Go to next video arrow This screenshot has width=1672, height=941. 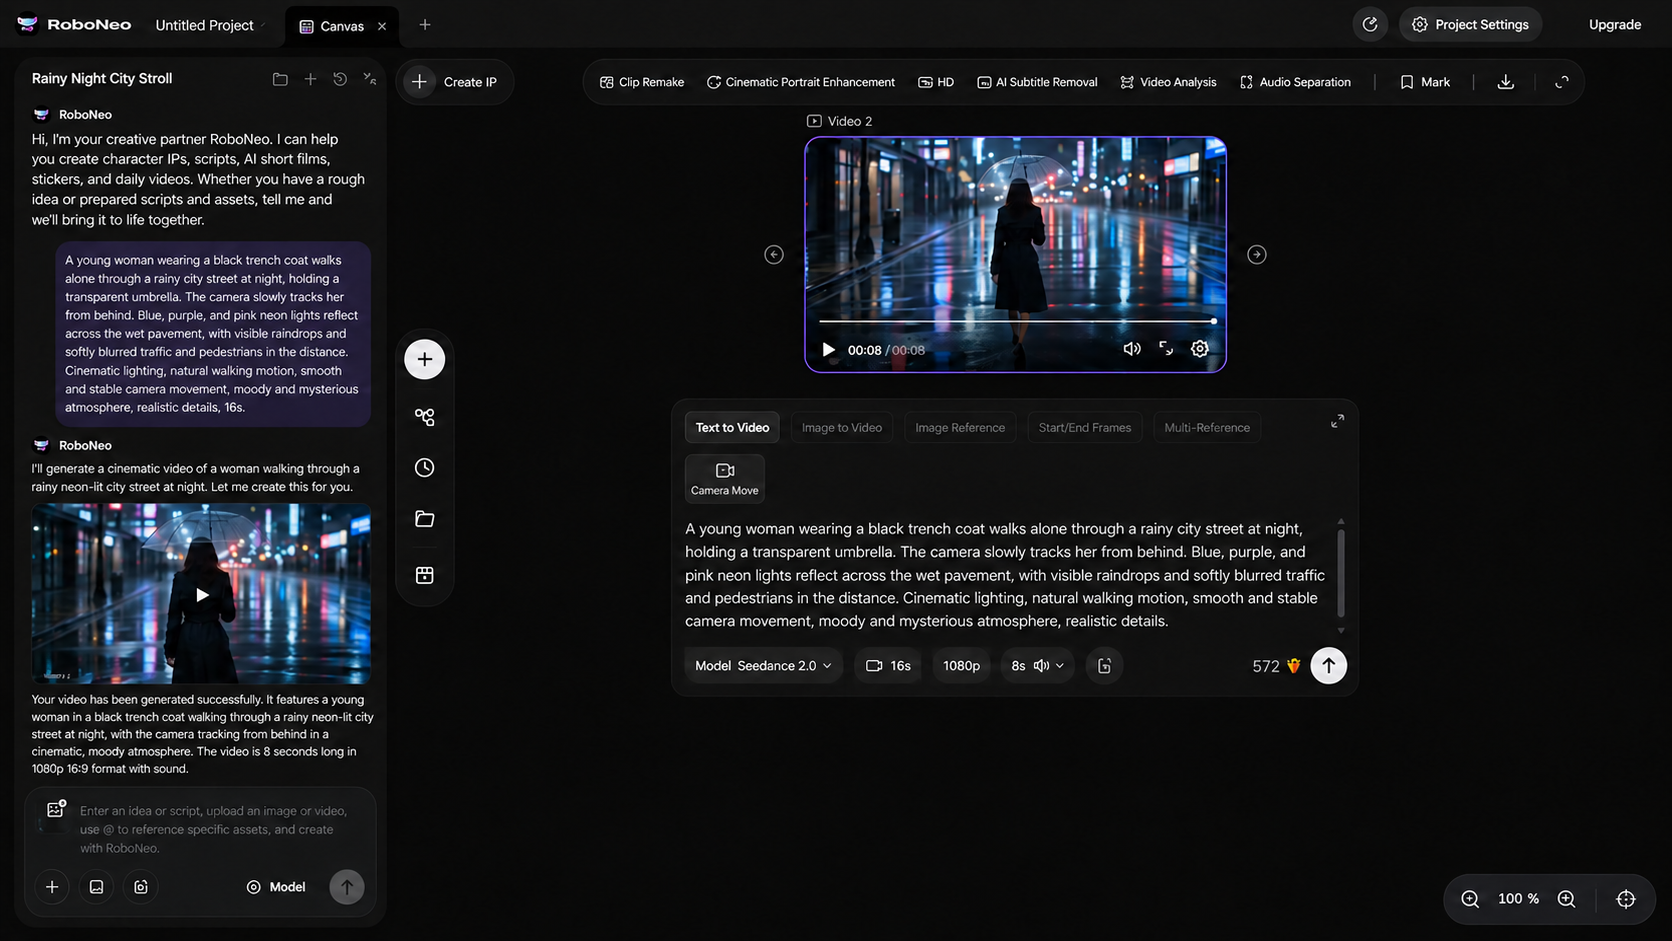pyautogui.click(x=1257, y=255)
